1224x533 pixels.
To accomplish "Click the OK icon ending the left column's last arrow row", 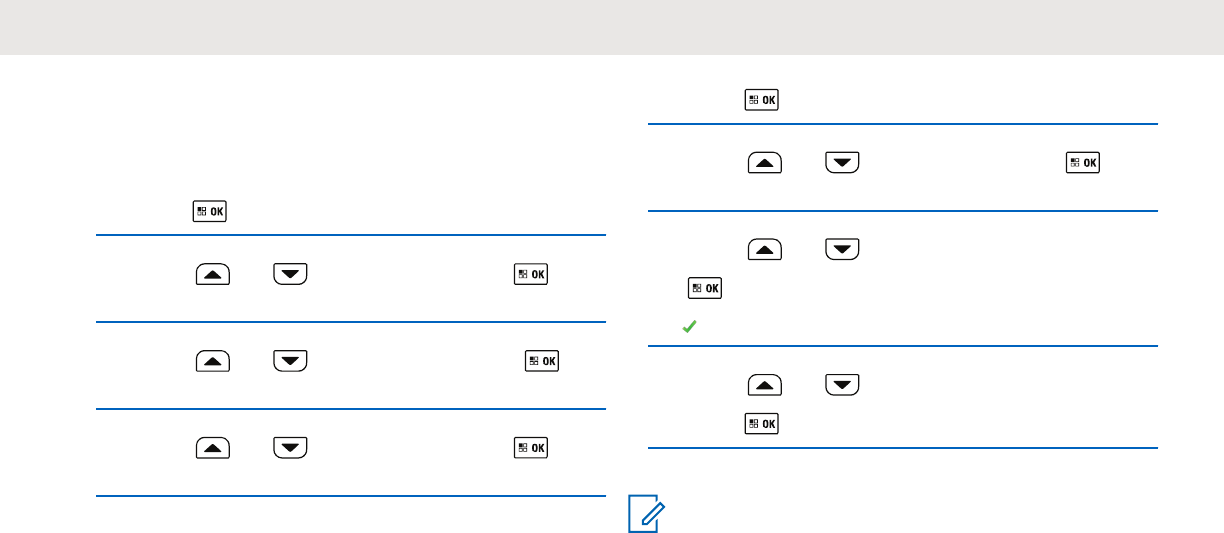I will [531, 447].
